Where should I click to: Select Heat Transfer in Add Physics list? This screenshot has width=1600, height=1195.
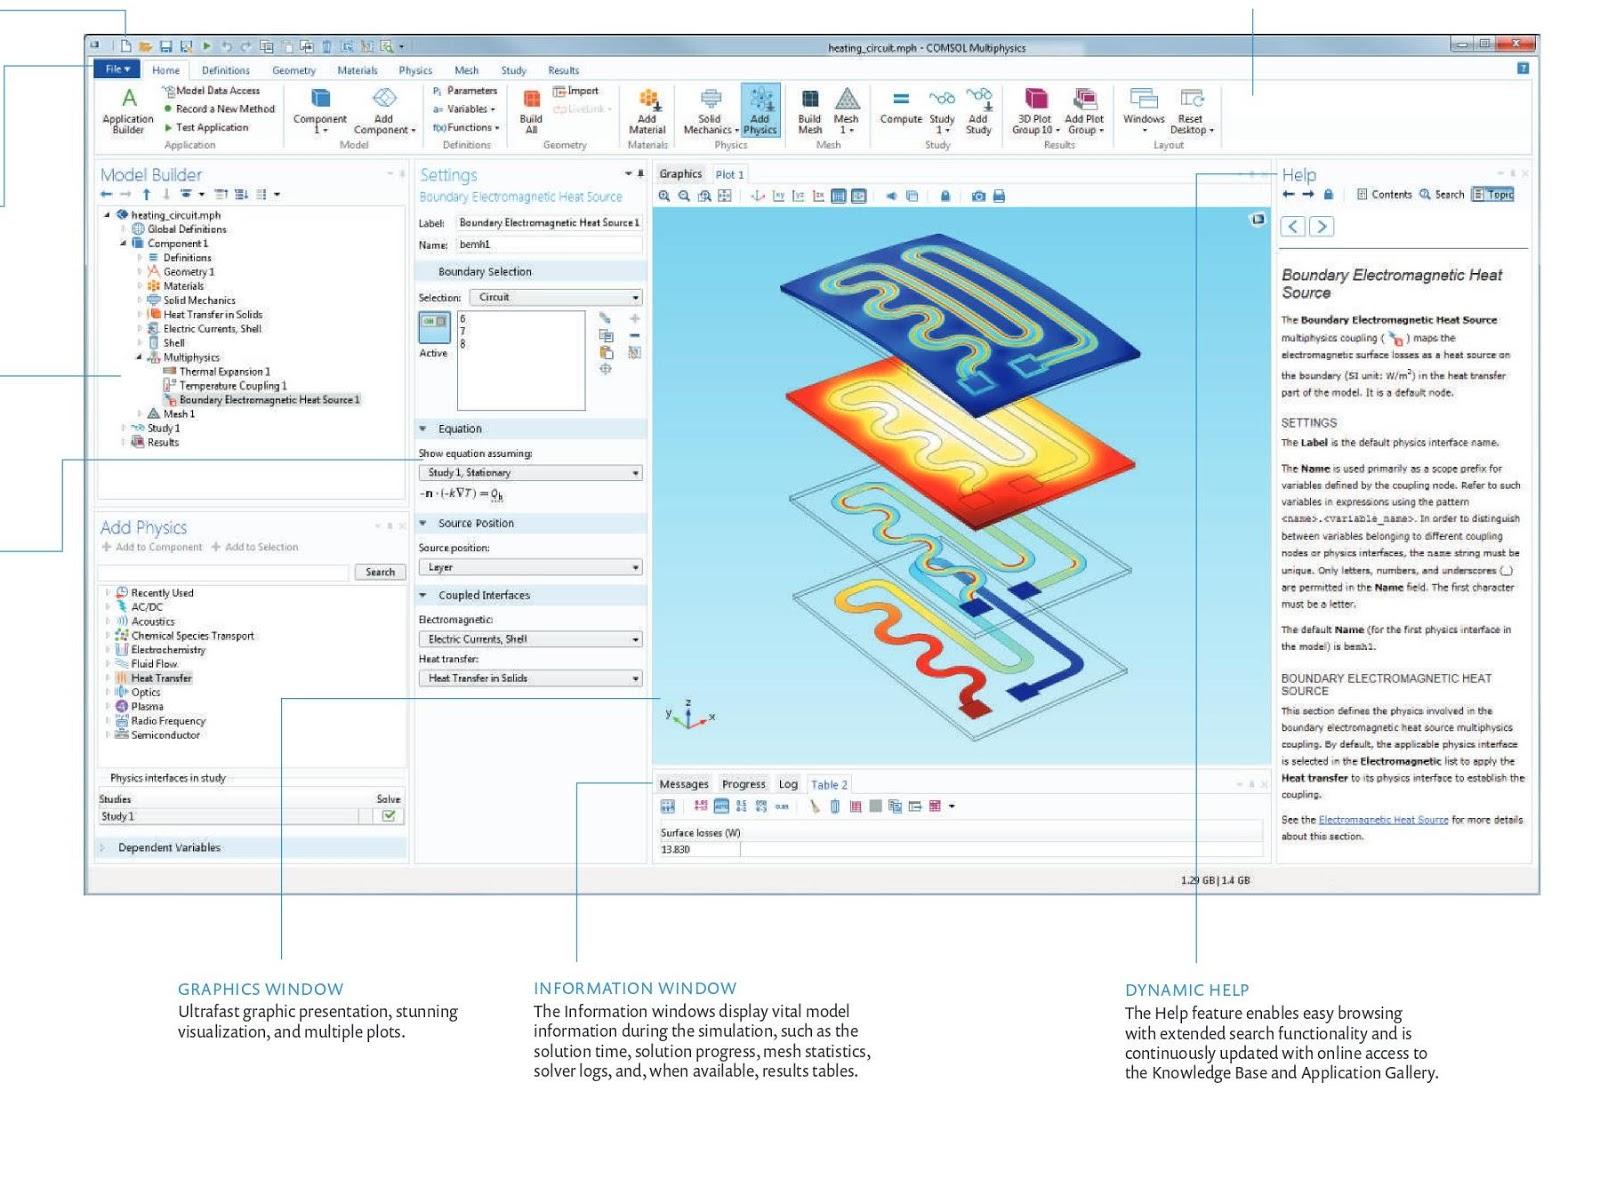(154, 678)
